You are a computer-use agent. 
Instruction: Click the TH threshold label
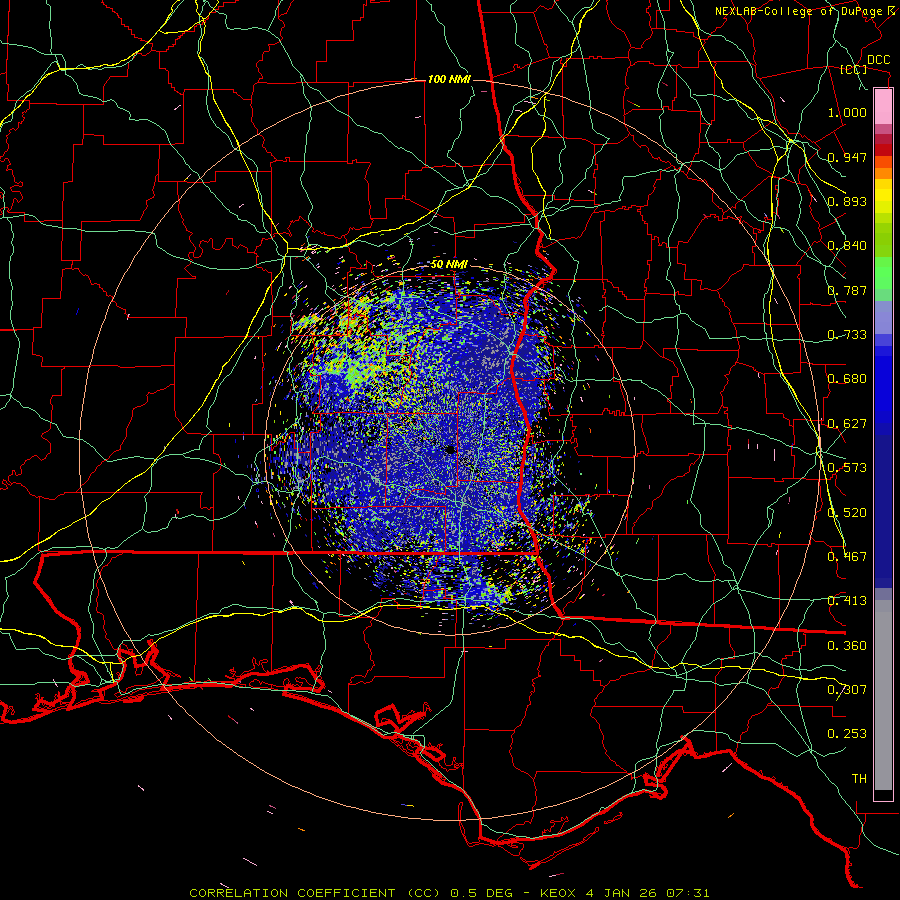point(859,779)
